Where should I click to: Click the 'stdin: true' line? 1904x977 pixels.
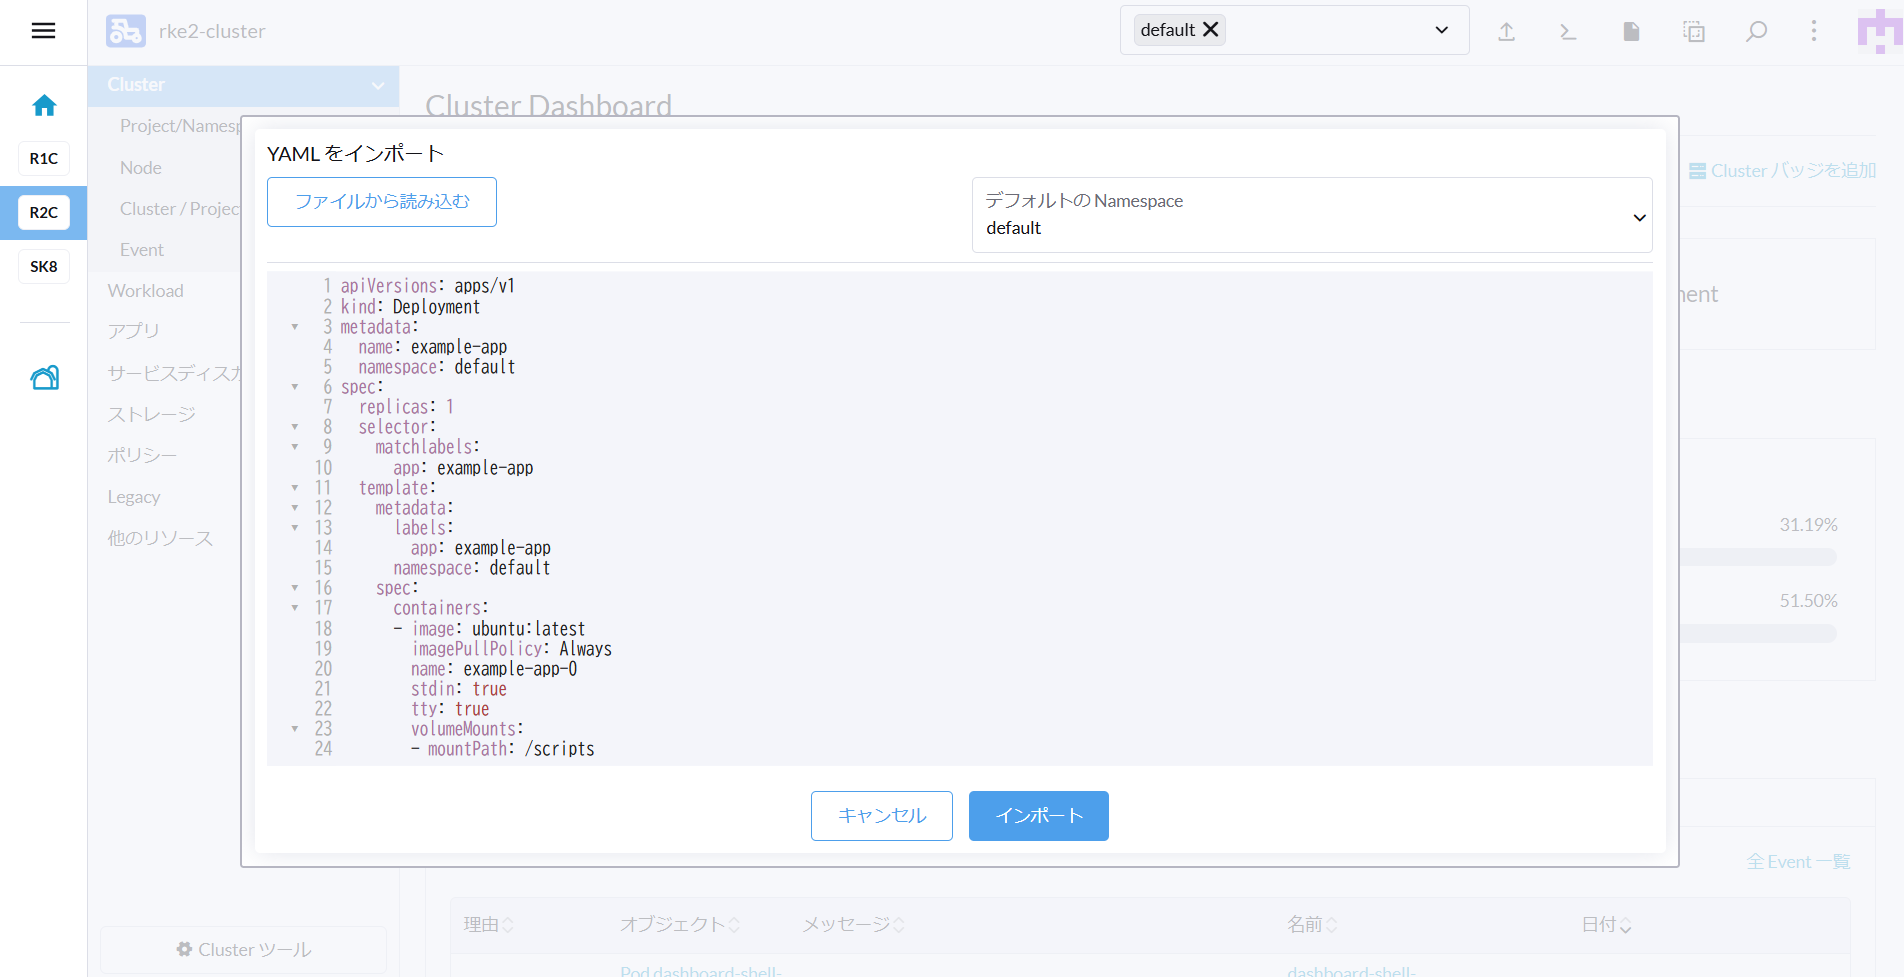click(459, 689)
